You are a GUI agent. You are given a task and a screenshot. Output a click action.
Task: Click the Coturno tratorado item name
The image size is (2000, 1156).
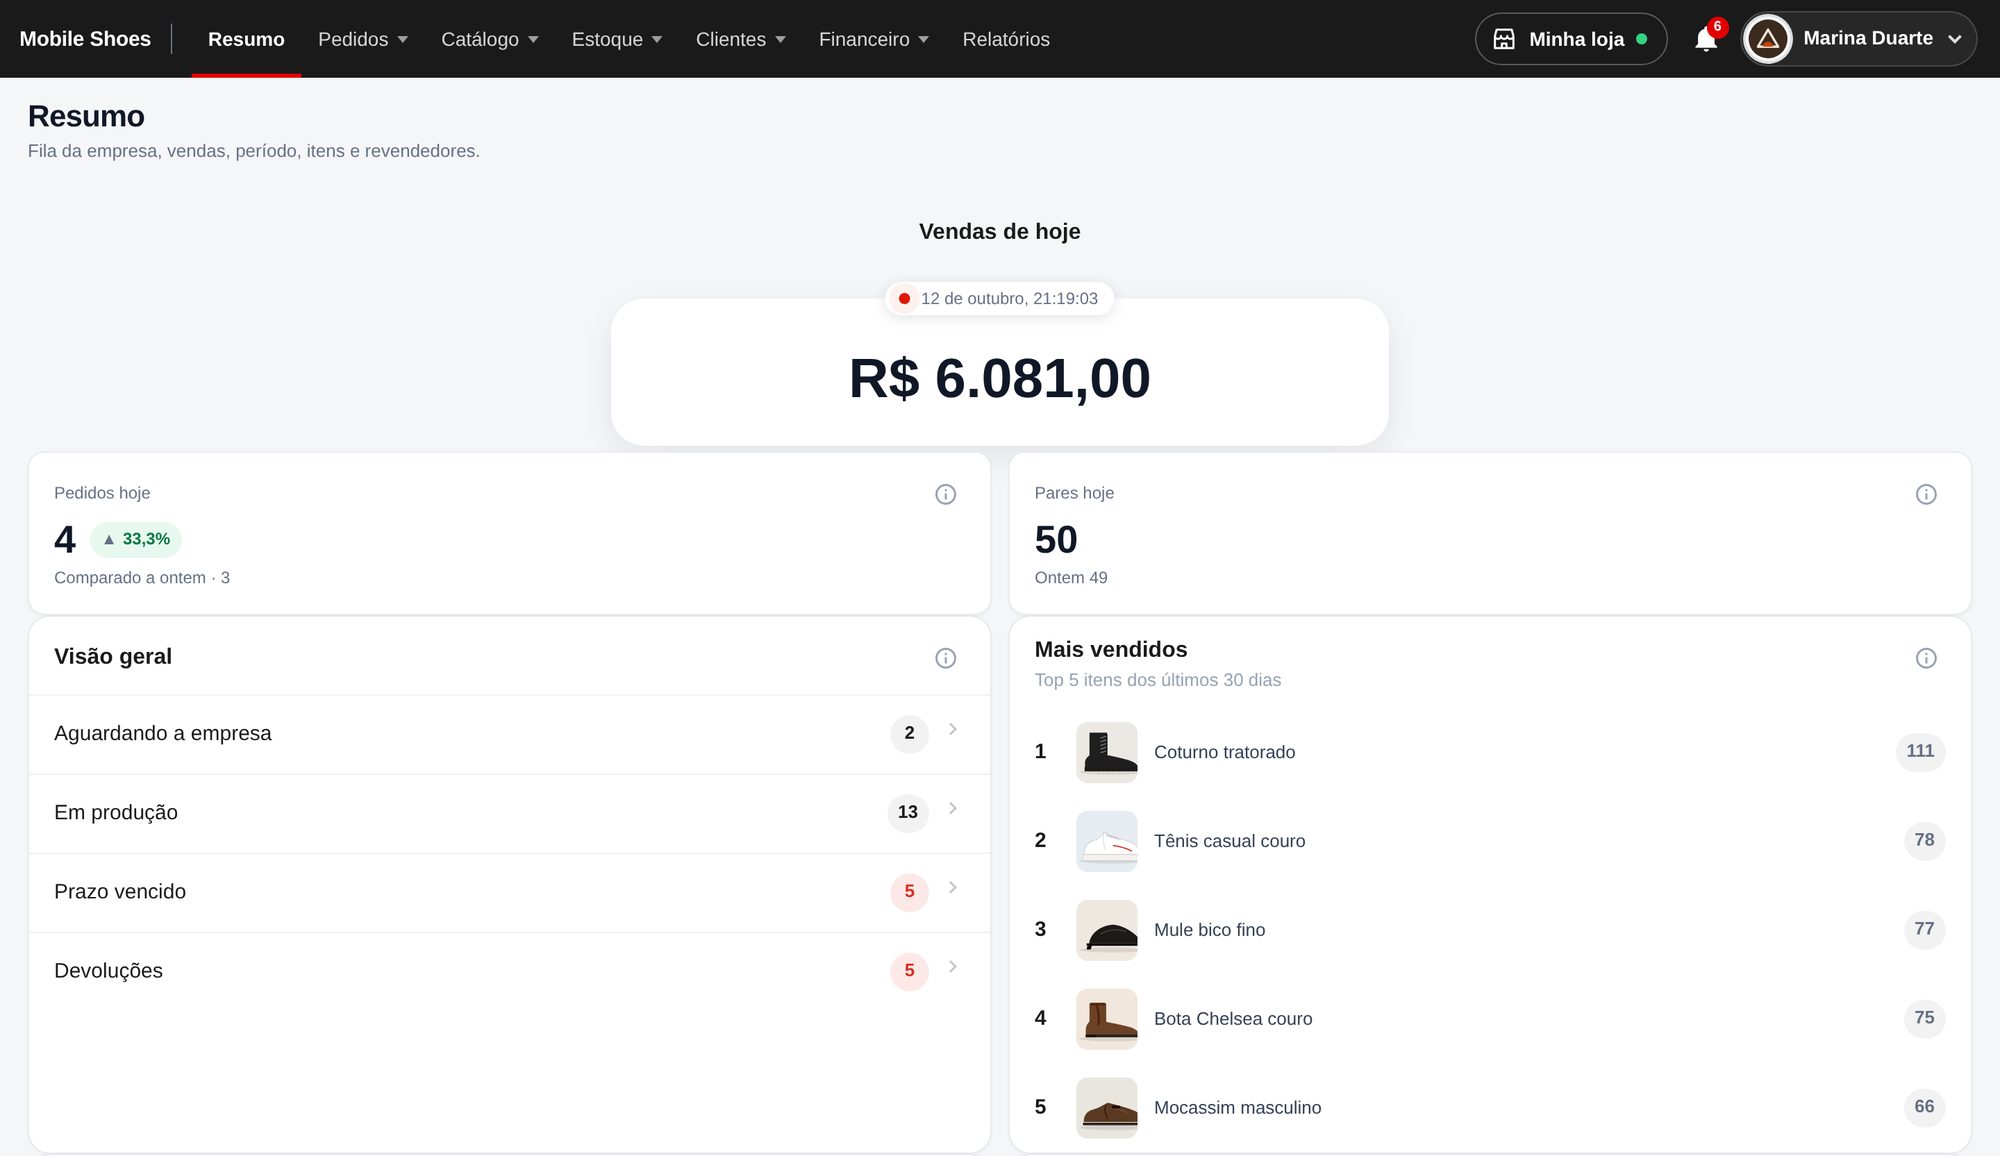point(1224,752)
